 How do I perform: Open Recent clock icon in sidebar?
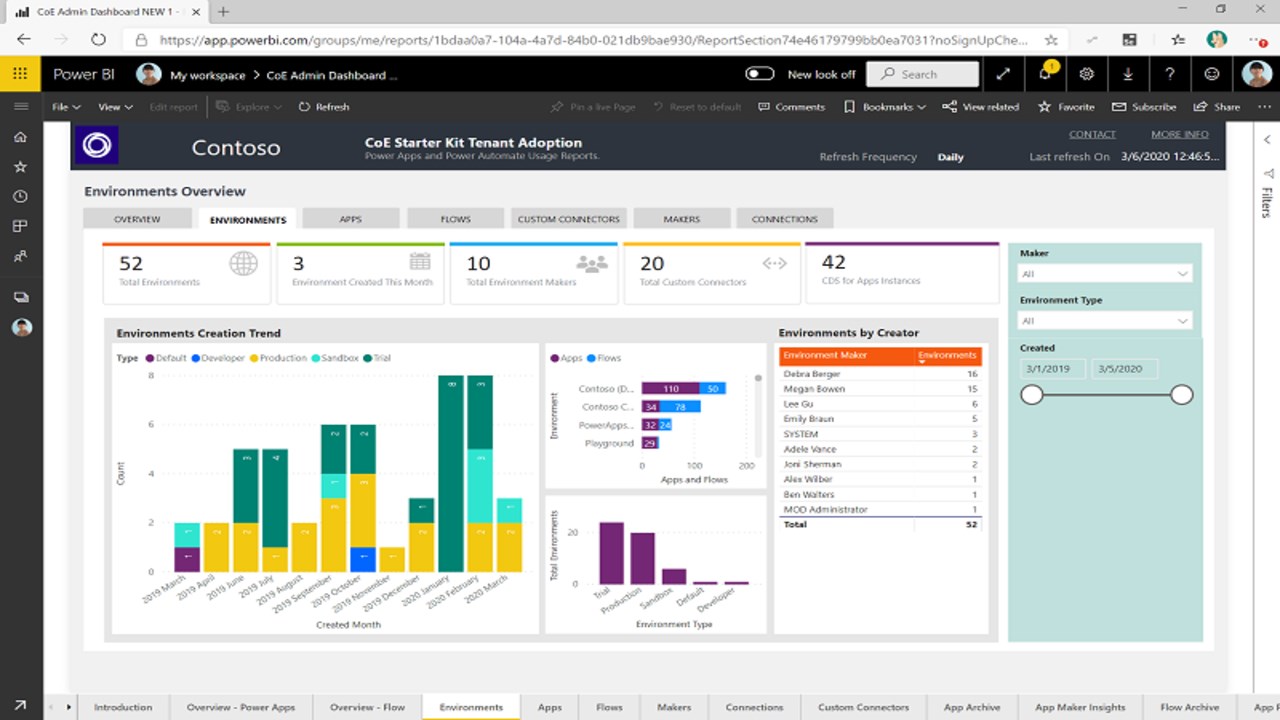(20, 197)
